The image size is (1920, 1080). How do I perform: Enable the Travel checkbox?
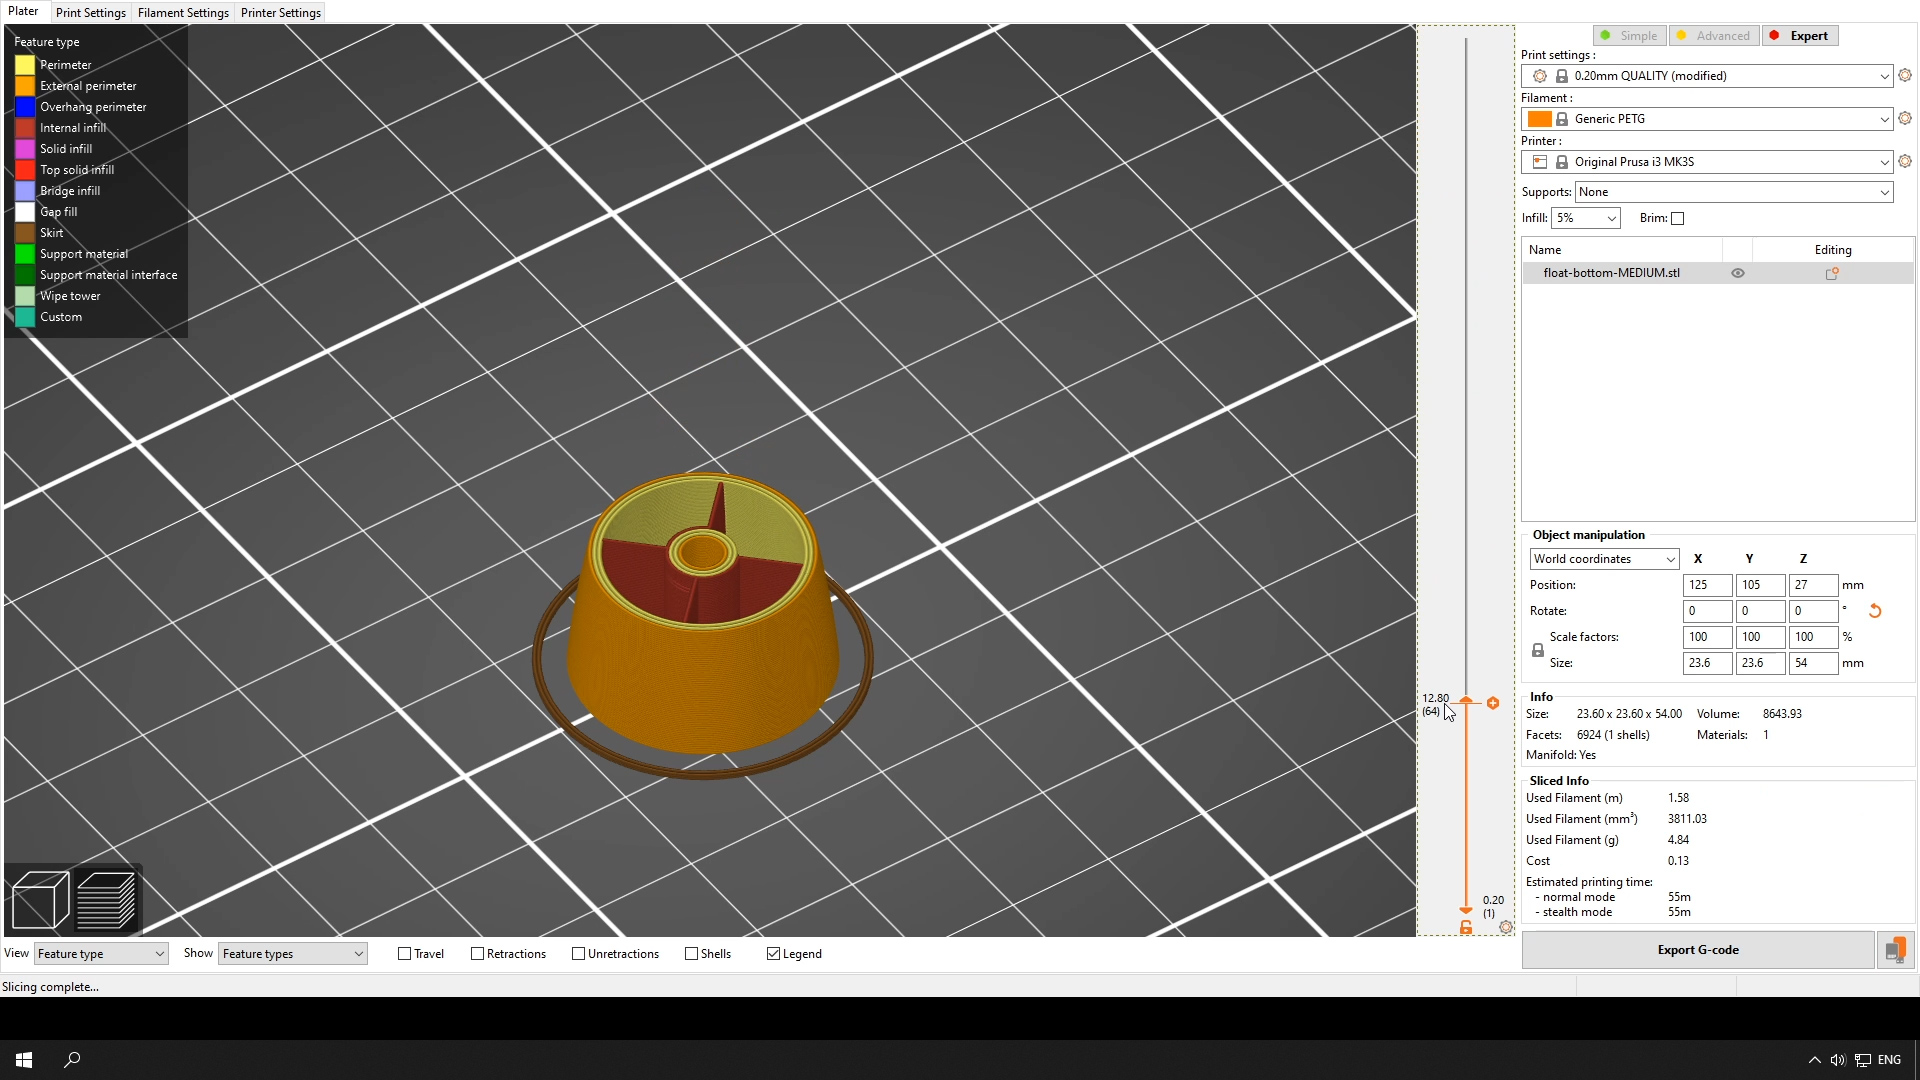405,954
